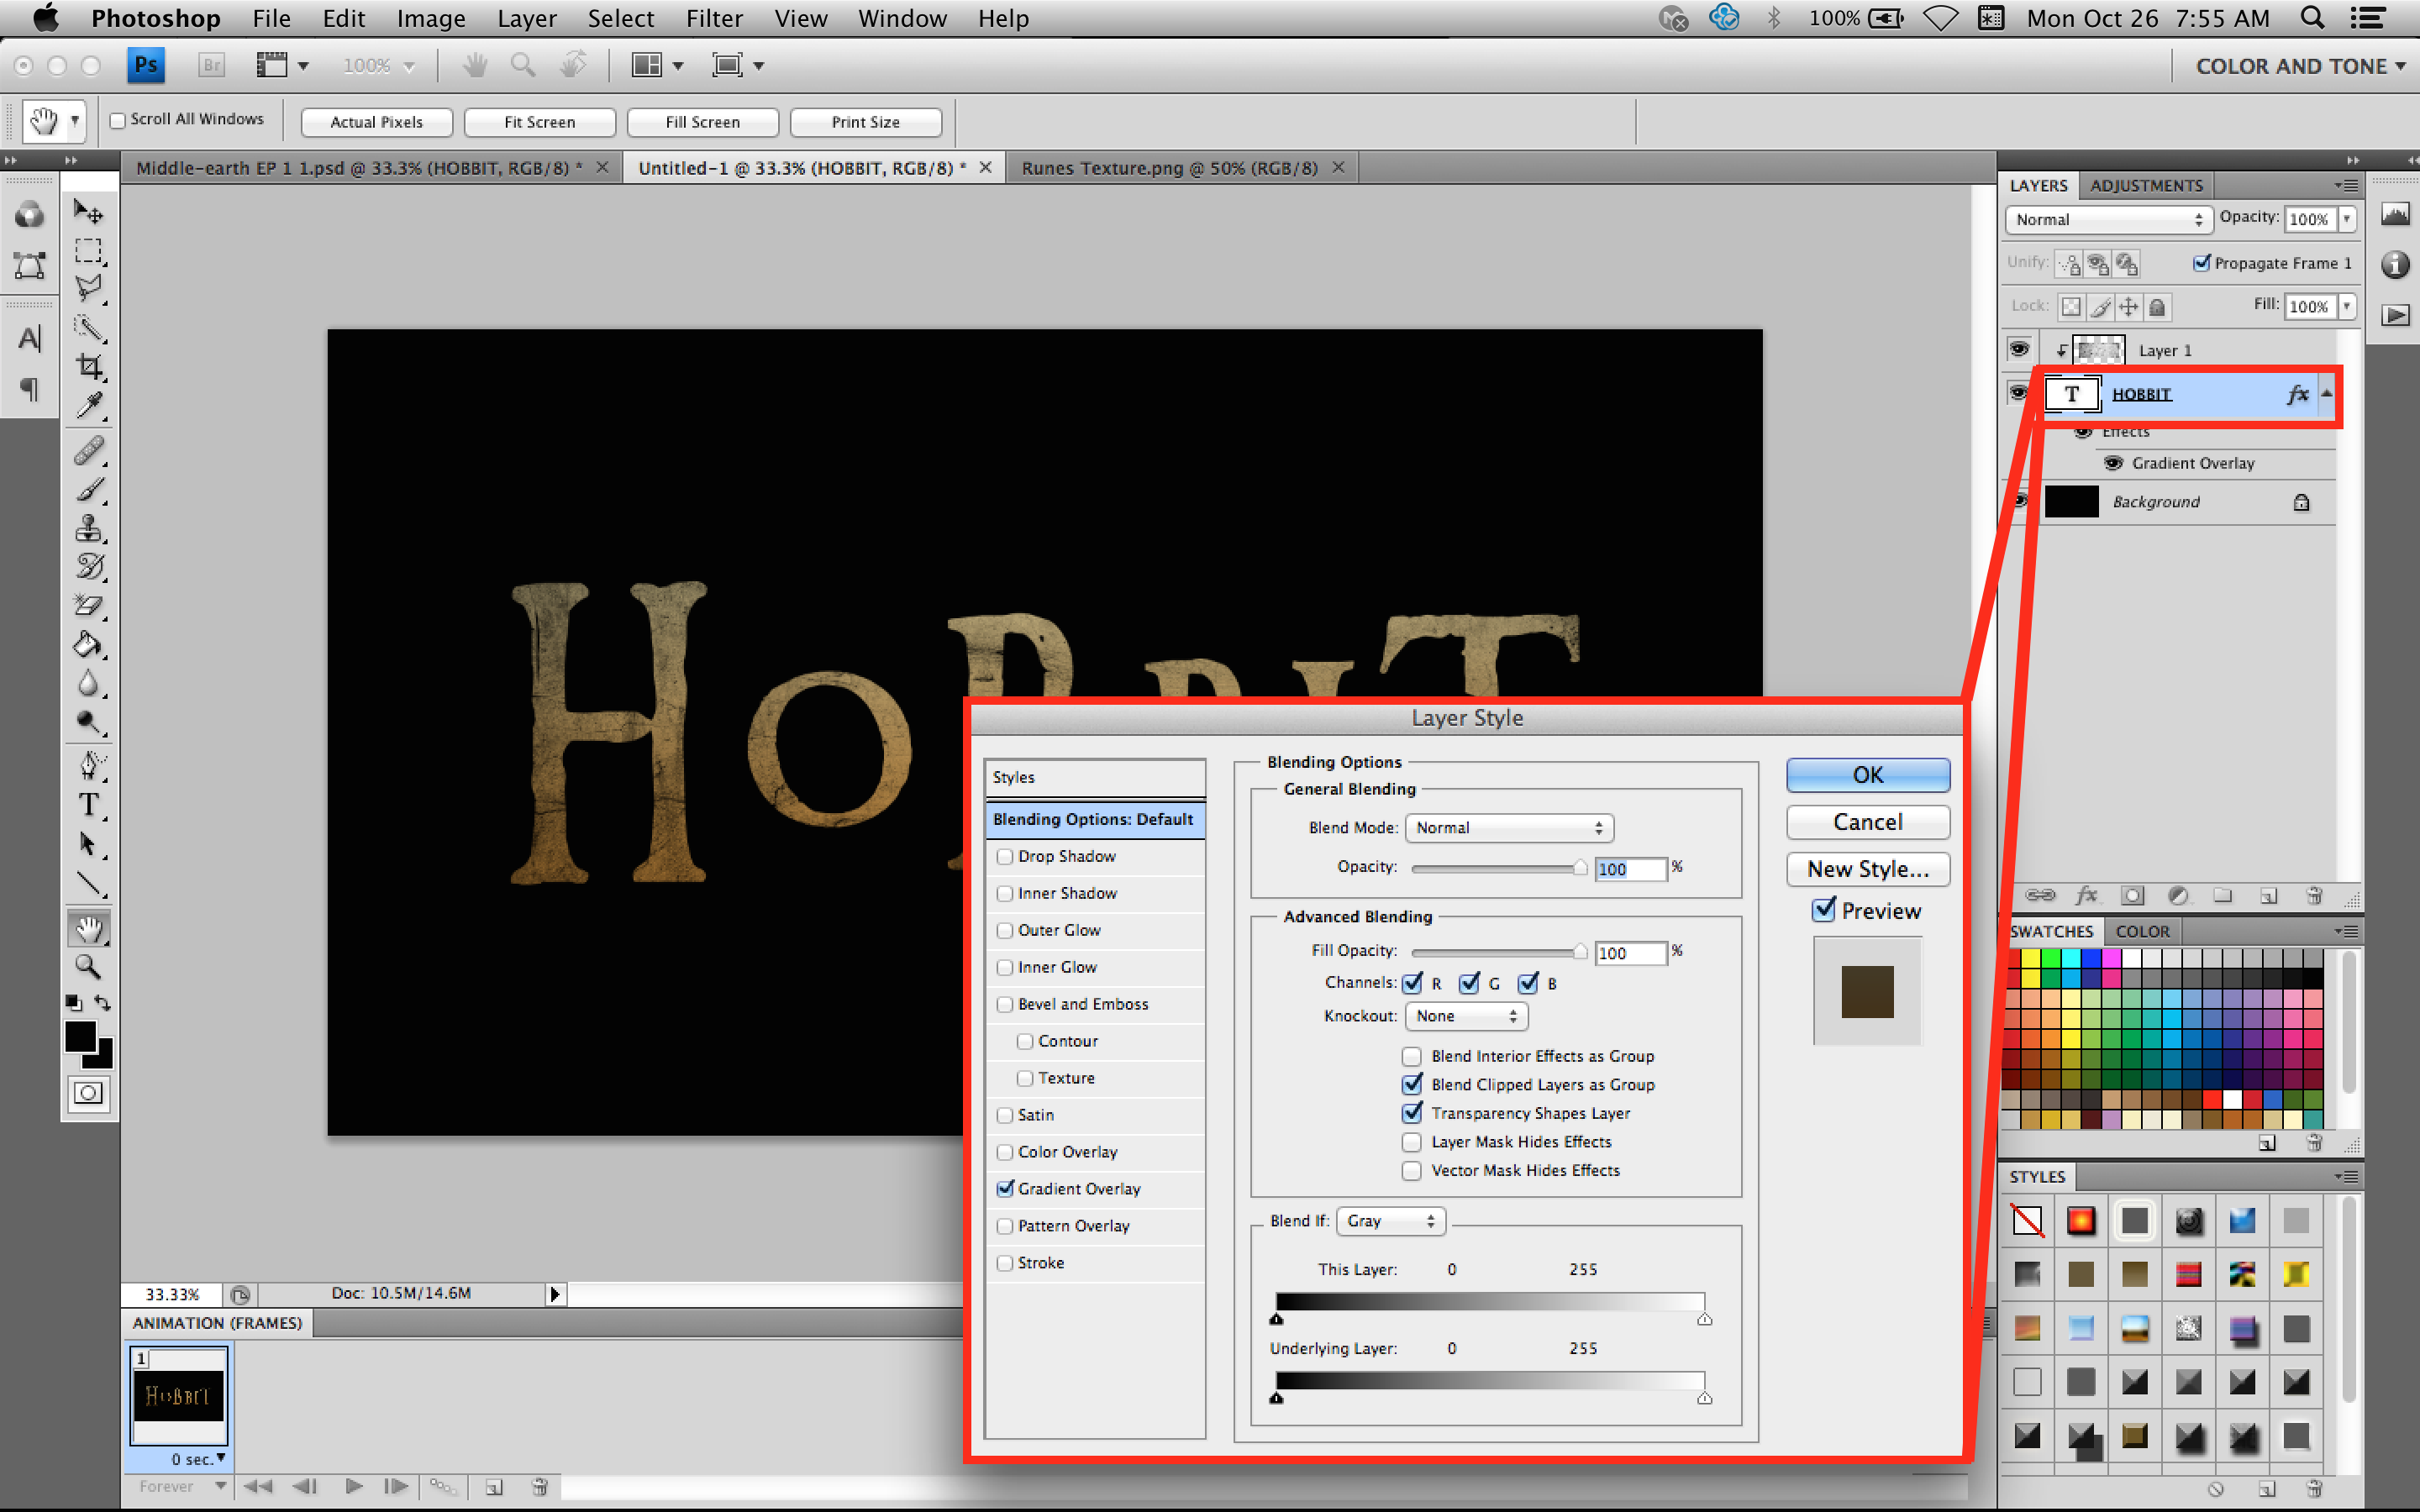This screenshot has height=1512, width=2420.
Task: Open the COLOR AND TONE workspace menu
Action: pyautogui.click(x=2300, y=66)
